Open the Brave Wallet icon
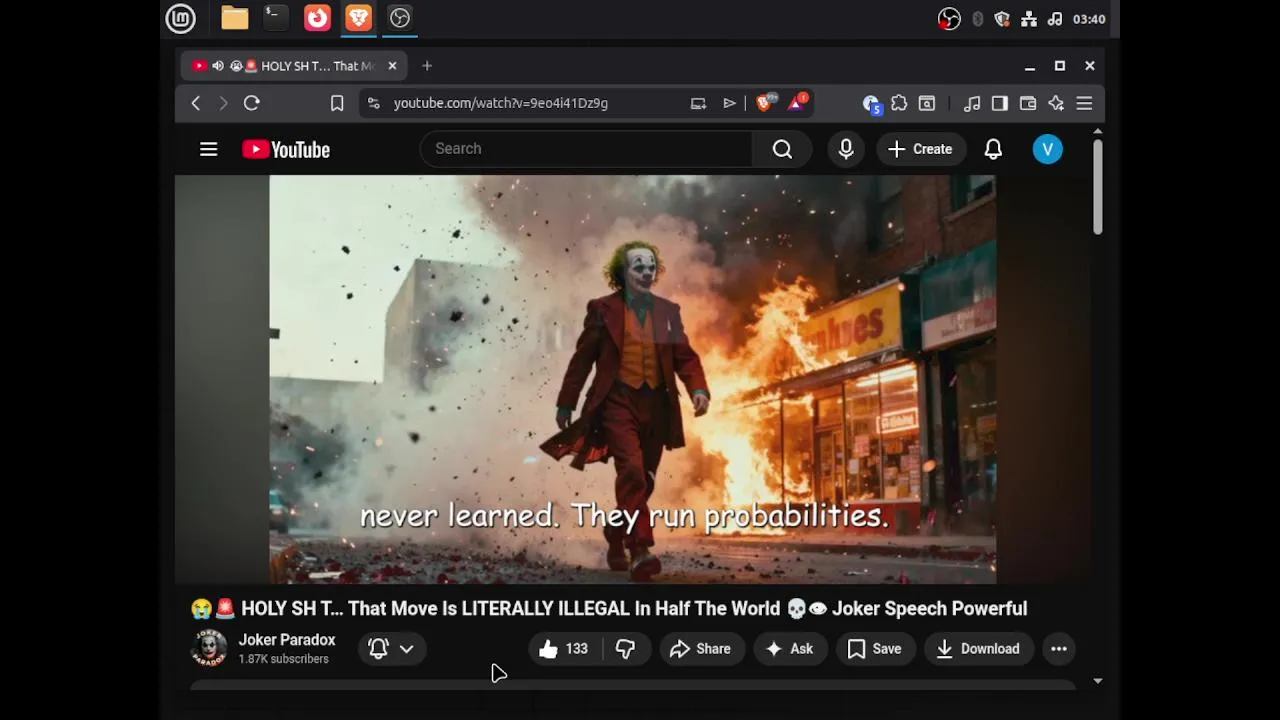1280x720 pixels. tap(1028, 103)
